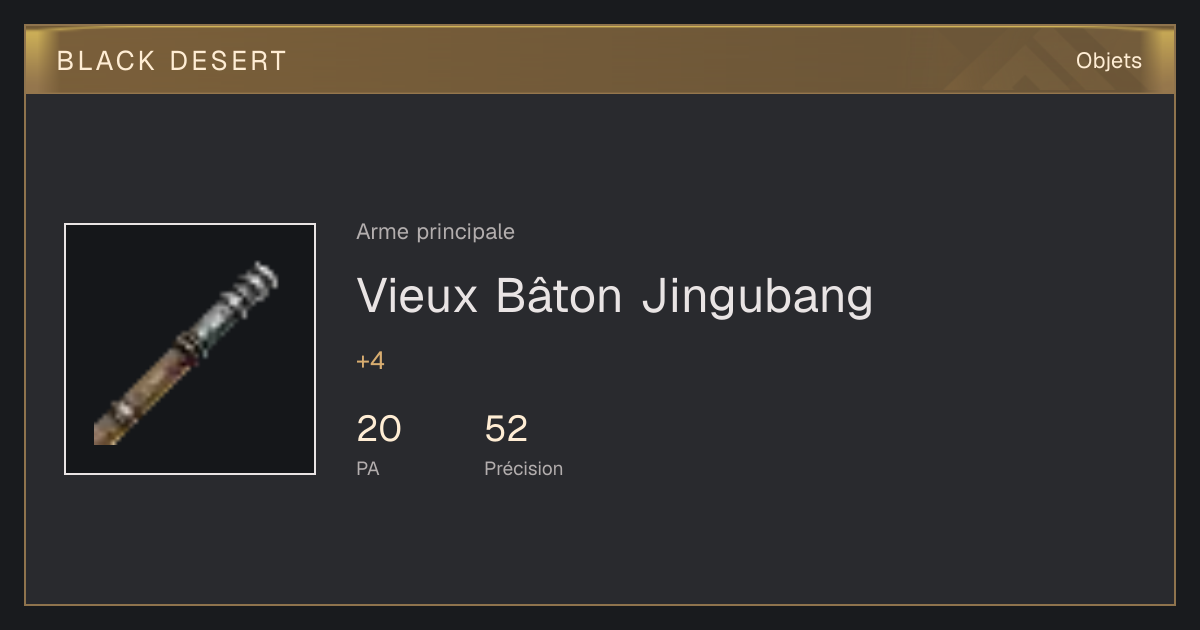1200x630 pixels.
Task: Click the word Jingubang in the title
Action: point(757,298)
